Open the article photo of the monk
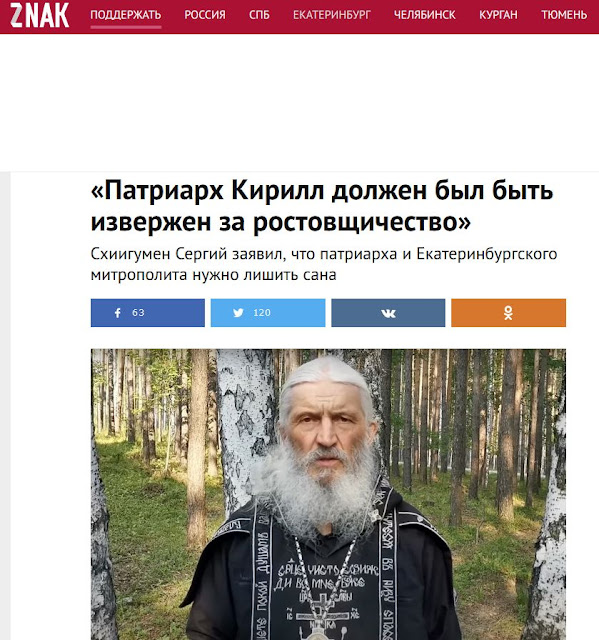599x640 pixels. tap(328, 494)
